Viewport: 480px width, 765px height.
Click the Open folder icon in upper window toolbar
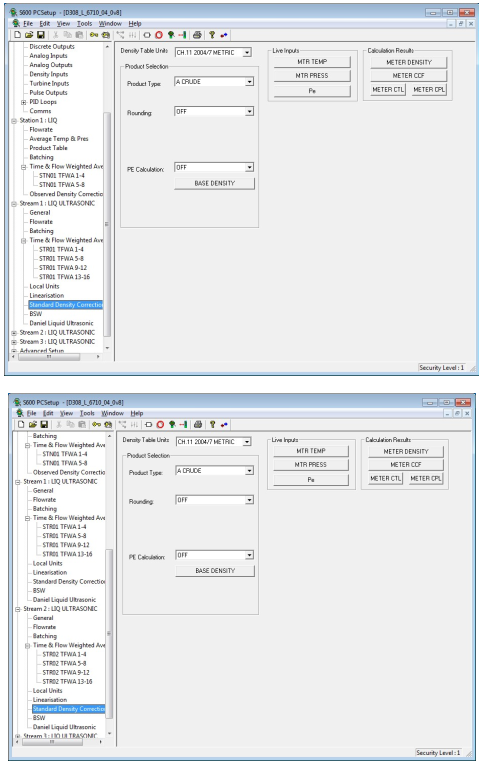(29, 35)
